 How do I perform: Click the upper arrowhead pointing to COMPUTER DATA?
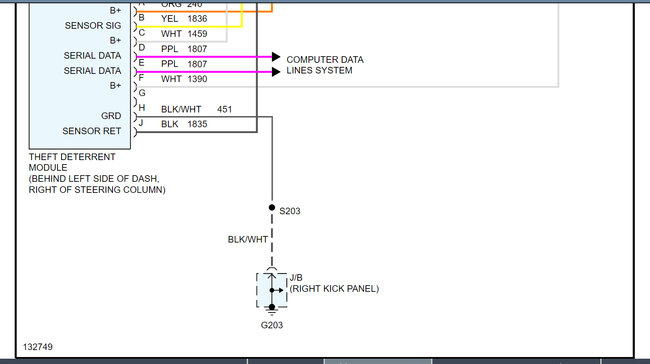(x=276, y=57)
